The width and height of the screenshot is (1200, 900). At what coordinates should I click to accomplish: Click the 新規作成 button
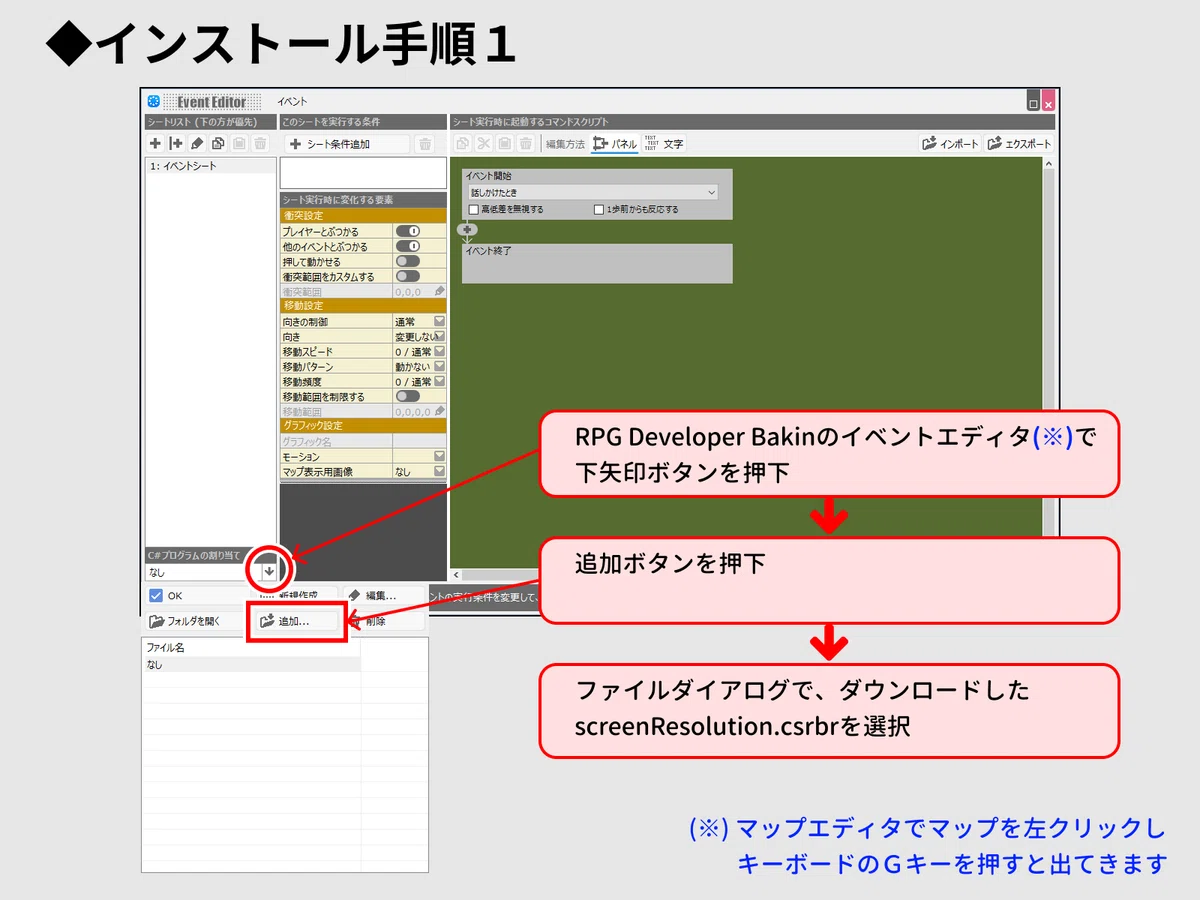pos(296,595)
